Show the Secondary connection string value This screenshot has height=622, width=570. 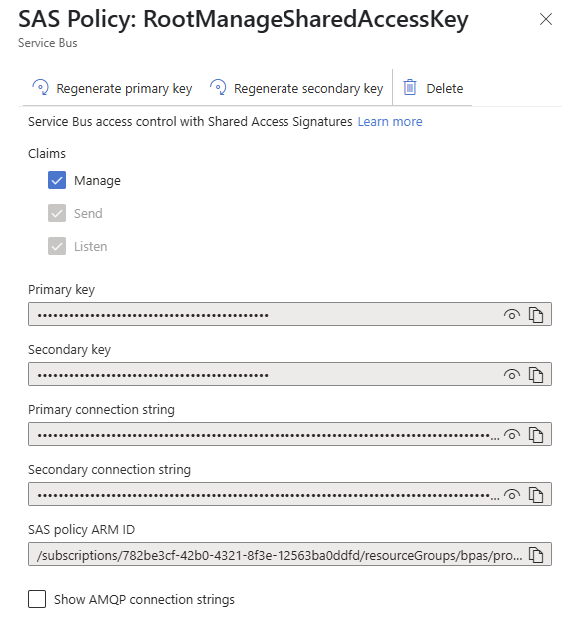(512, 495)
